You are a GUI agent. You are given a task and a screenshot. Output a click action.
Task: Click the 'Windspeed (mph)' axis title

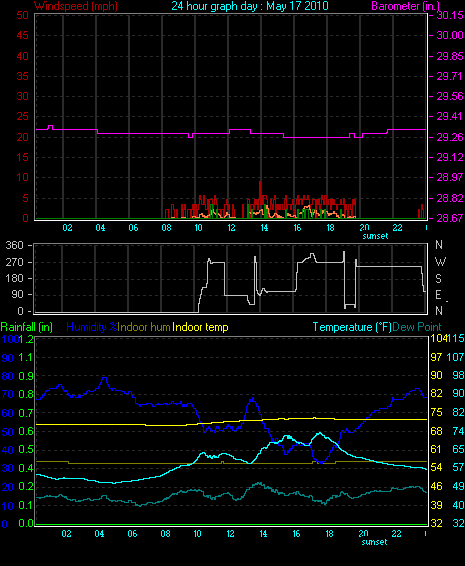(75, 6)
